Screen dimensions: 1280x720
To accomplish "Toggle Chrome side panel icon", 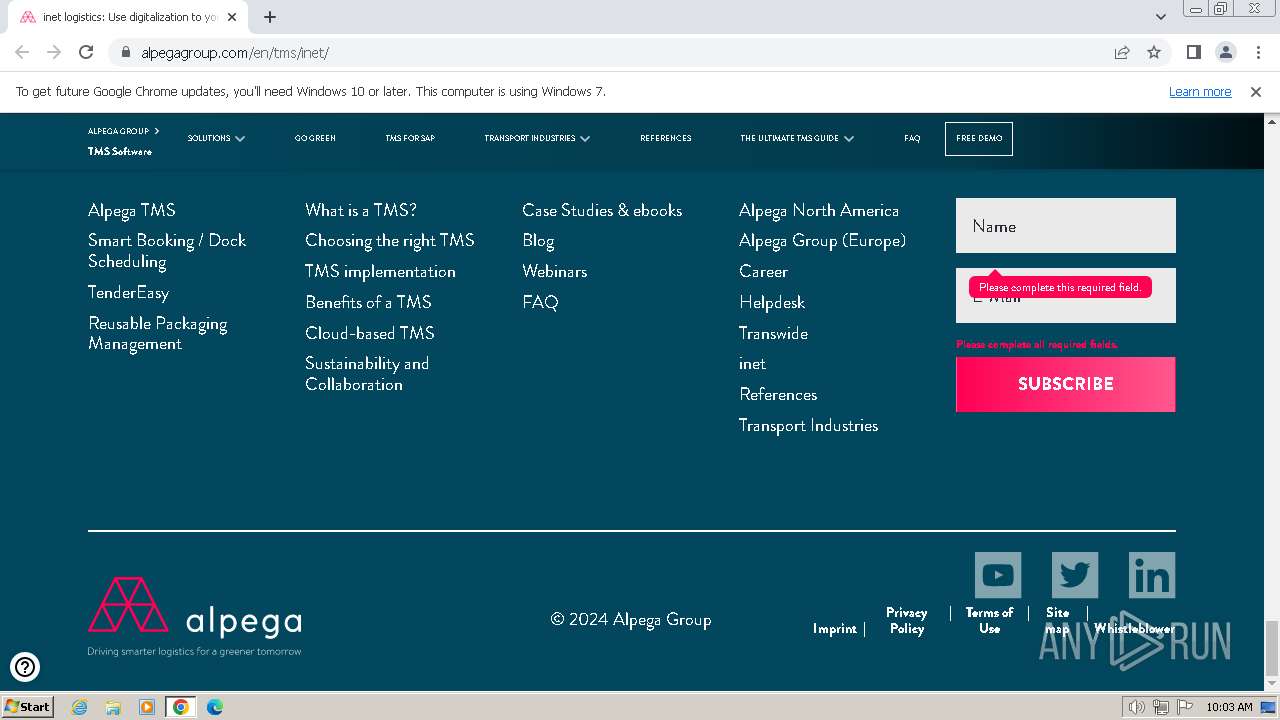I will [x=1194, y=53].
